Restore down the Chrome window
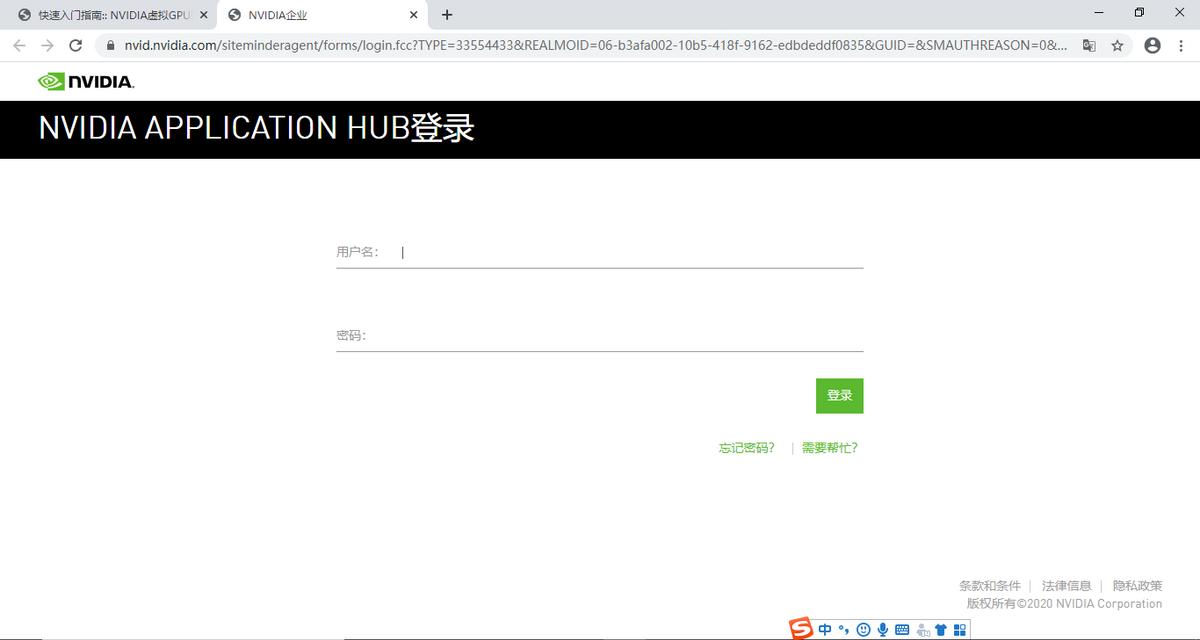The width and height of the screenshot is (1200, 640). tap(1139, 13)
